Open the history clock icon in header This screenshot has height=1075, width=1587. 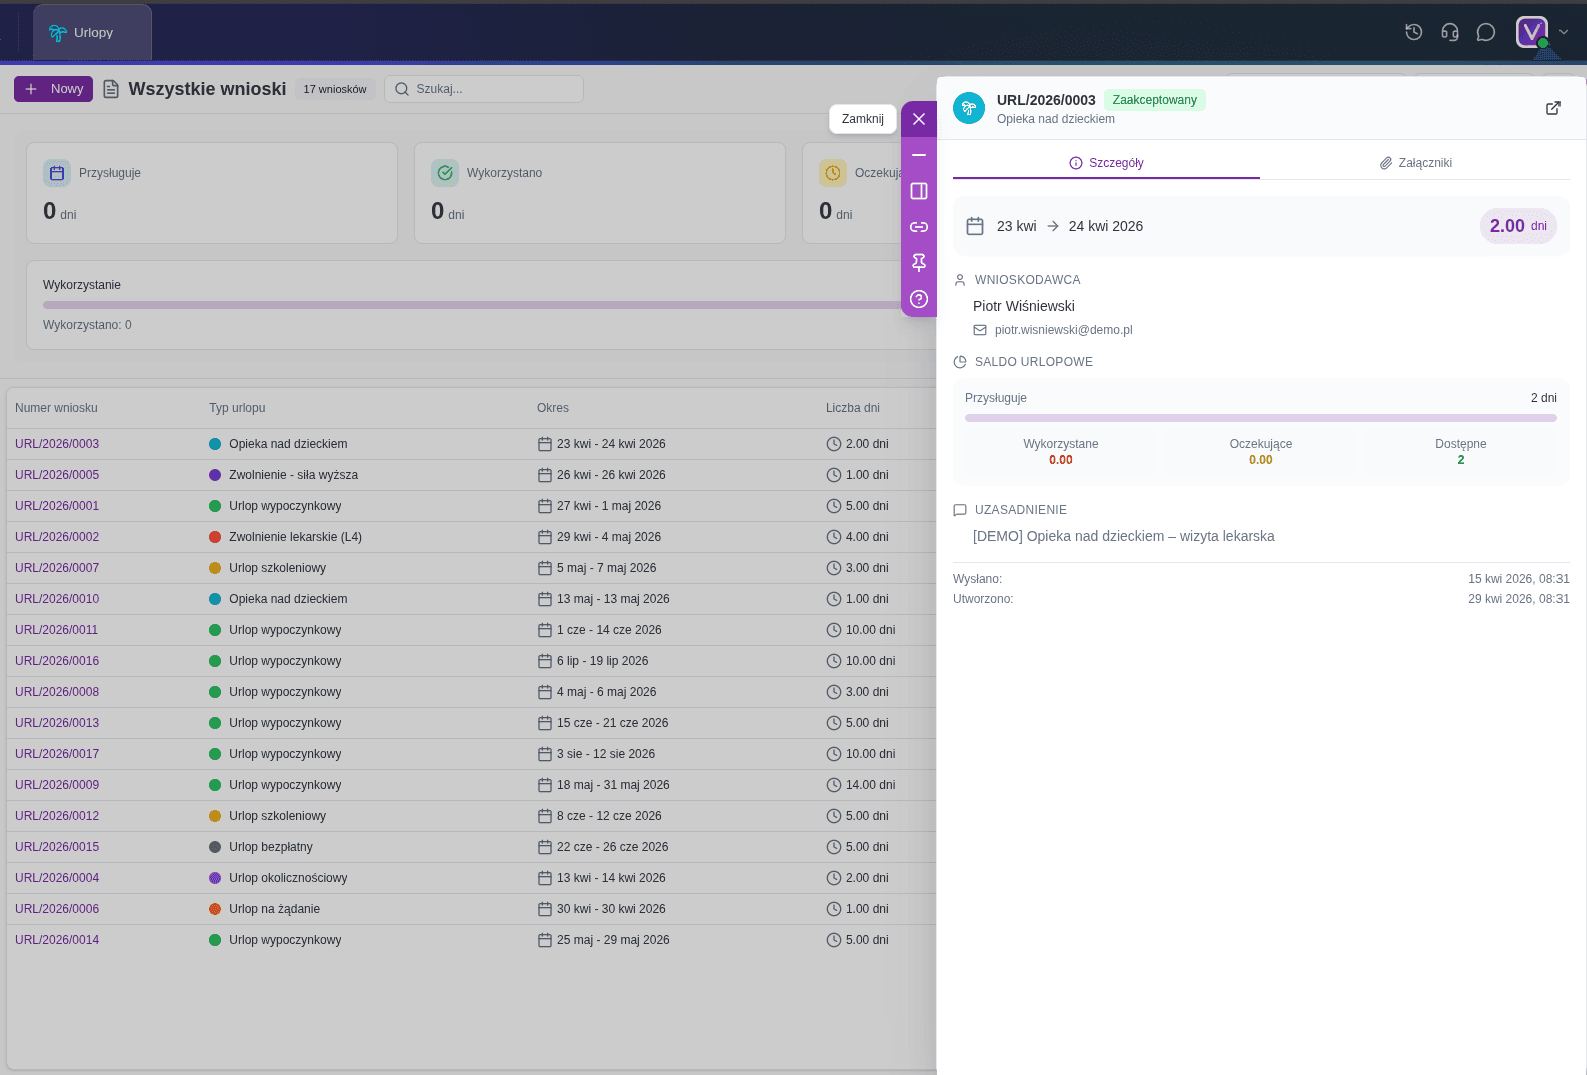(1413, 32)
